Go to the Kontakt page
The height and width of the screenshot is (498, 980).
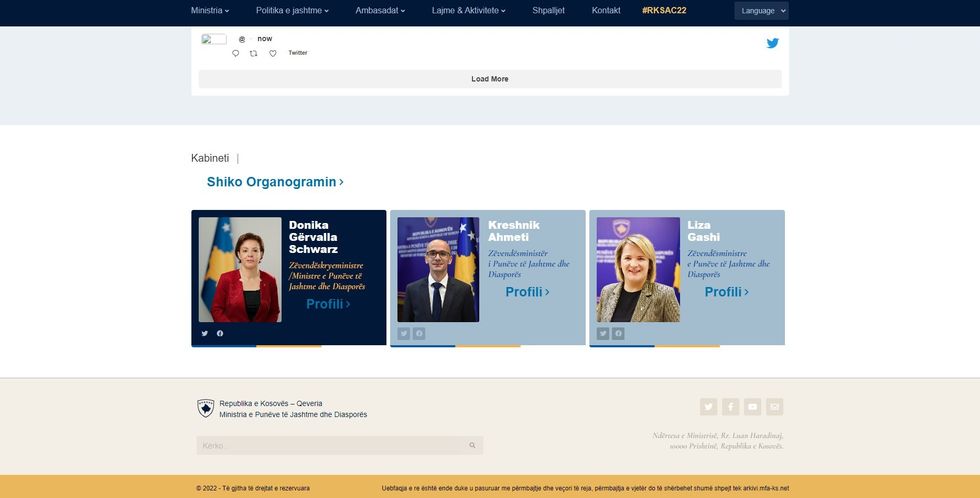click(x=606, y=11)
